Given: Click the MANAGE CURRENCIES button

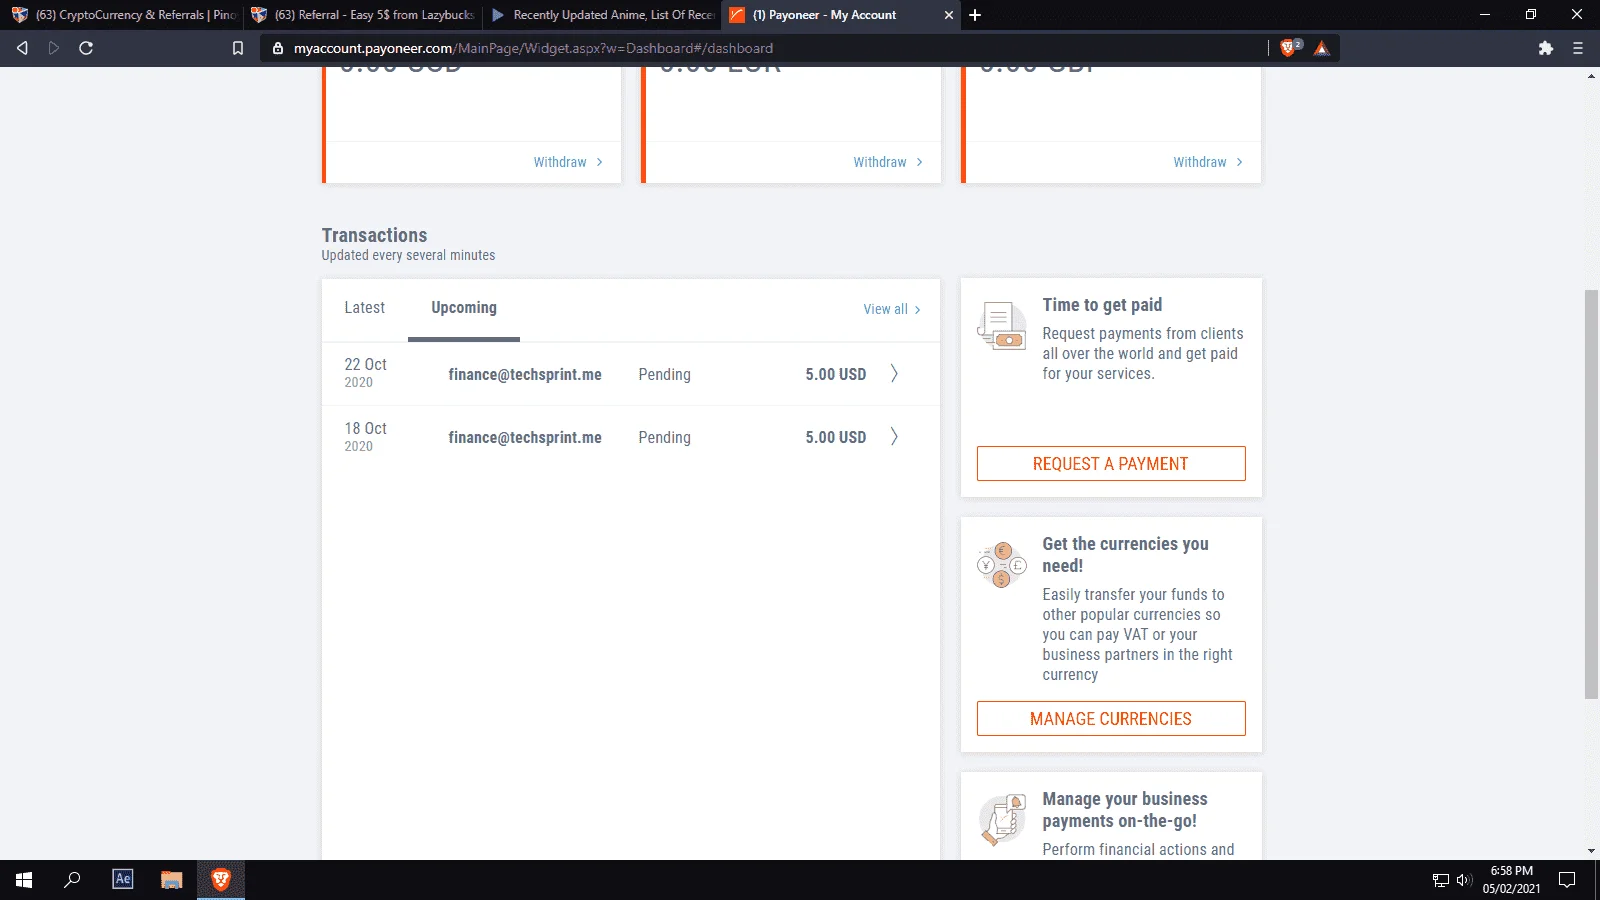Looking at the screenshot, I should (1111, 719).
